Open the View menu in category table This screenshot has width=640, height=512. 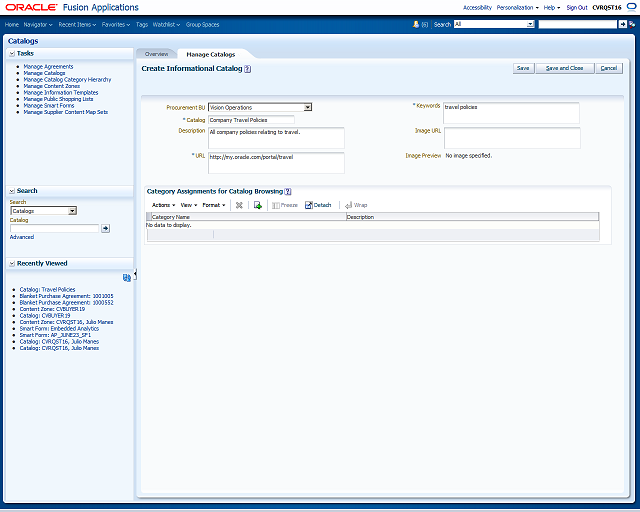[189, 205]
